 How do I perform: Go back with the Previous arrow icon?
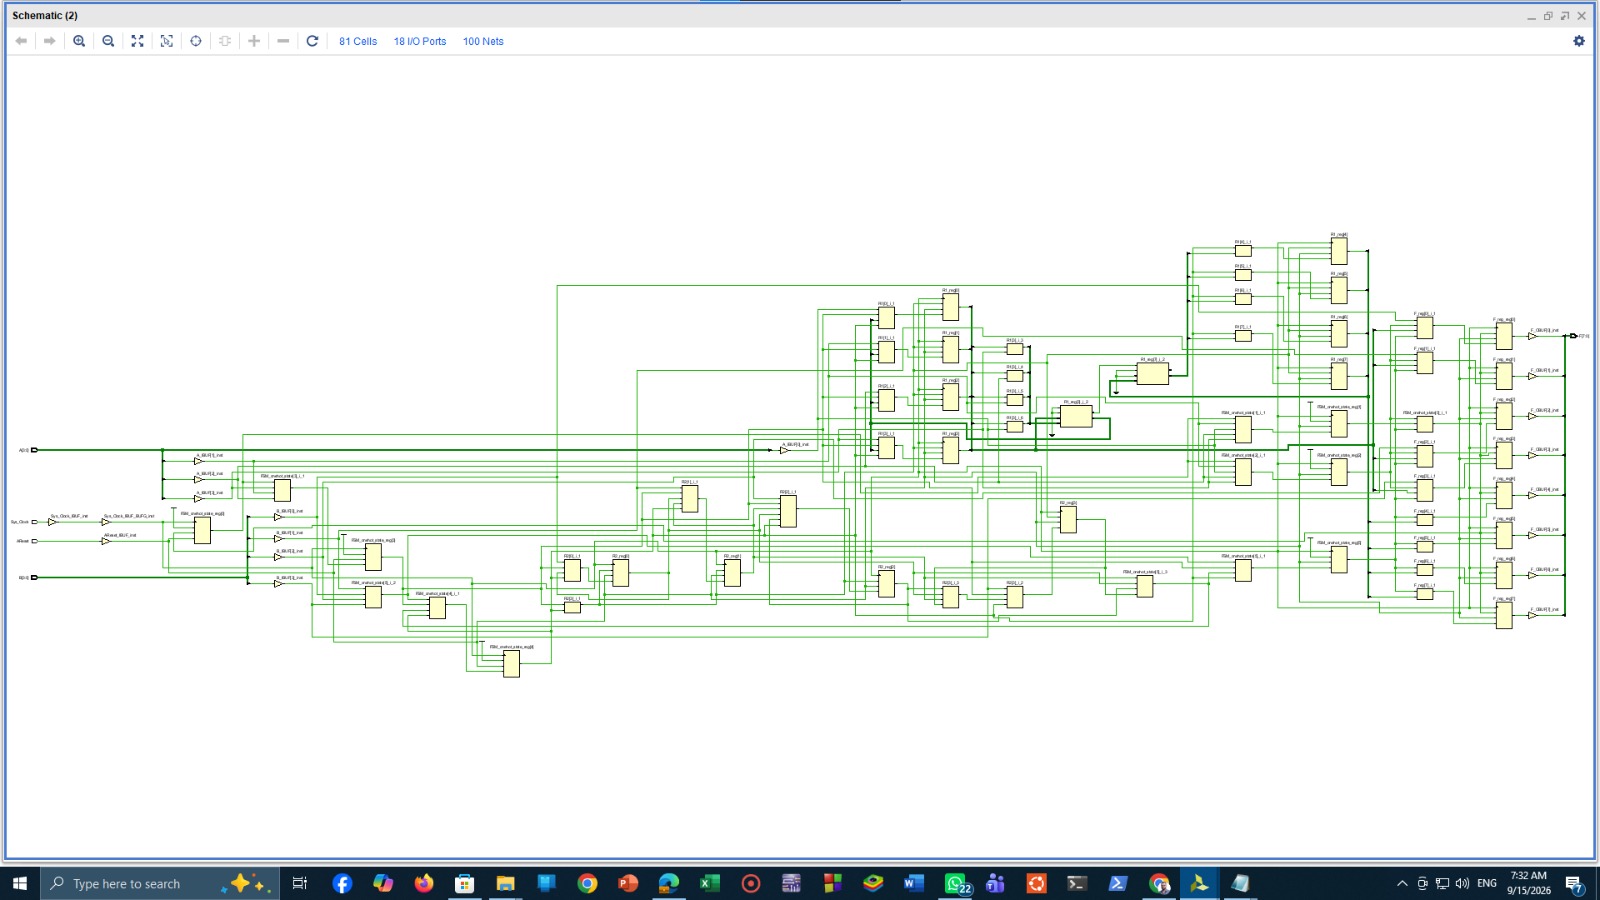pyautogui.click(x=21, y=41)
